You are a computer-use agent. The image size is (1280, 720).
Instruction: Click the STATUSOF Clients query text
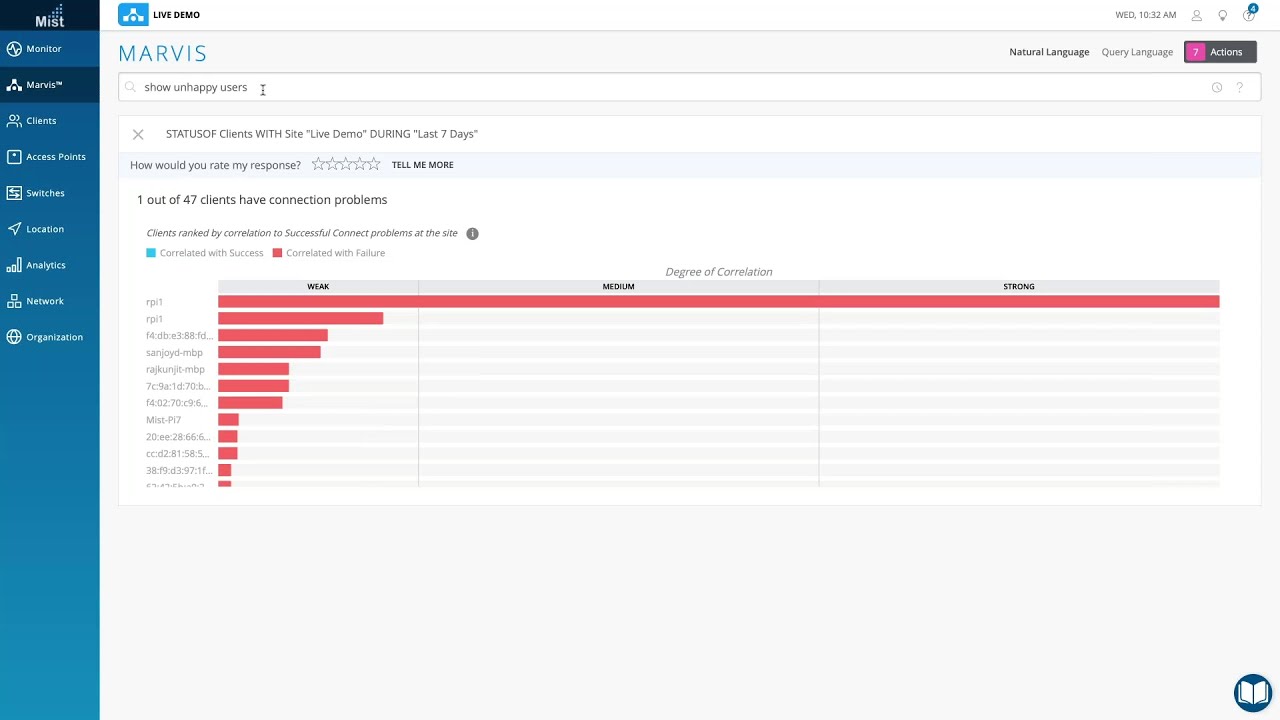pos(322,134)
